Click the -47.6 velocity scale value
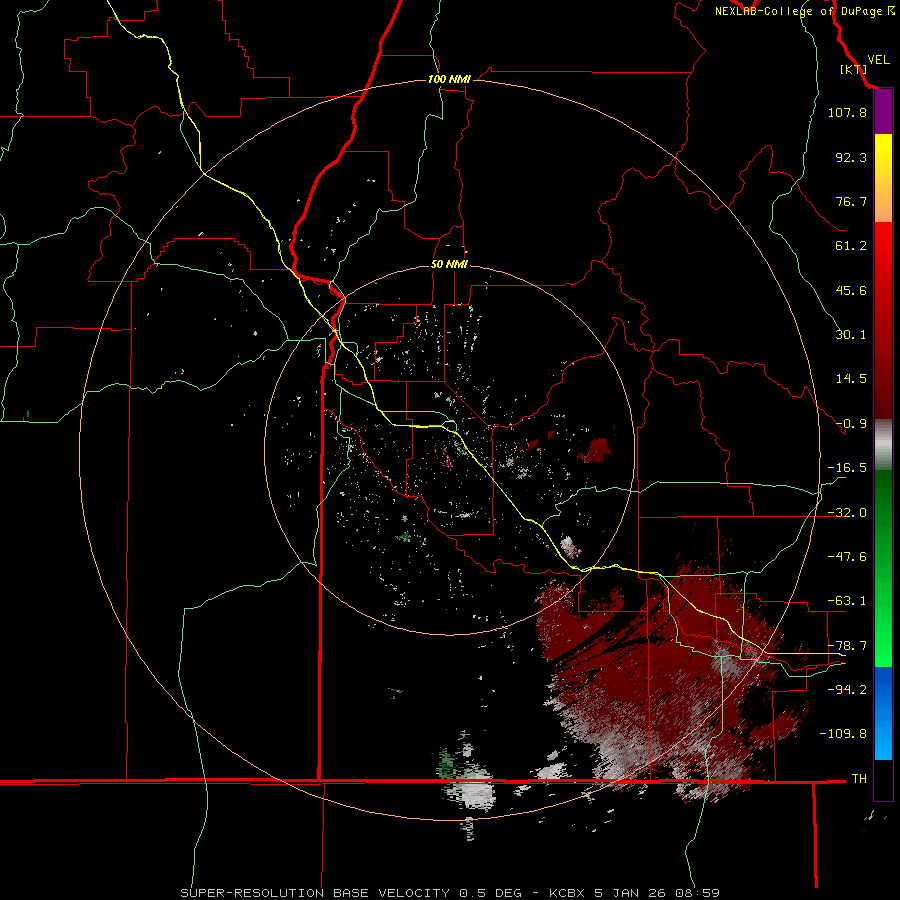The width and height of the screenshot is (900, 900). click(847, 557)
